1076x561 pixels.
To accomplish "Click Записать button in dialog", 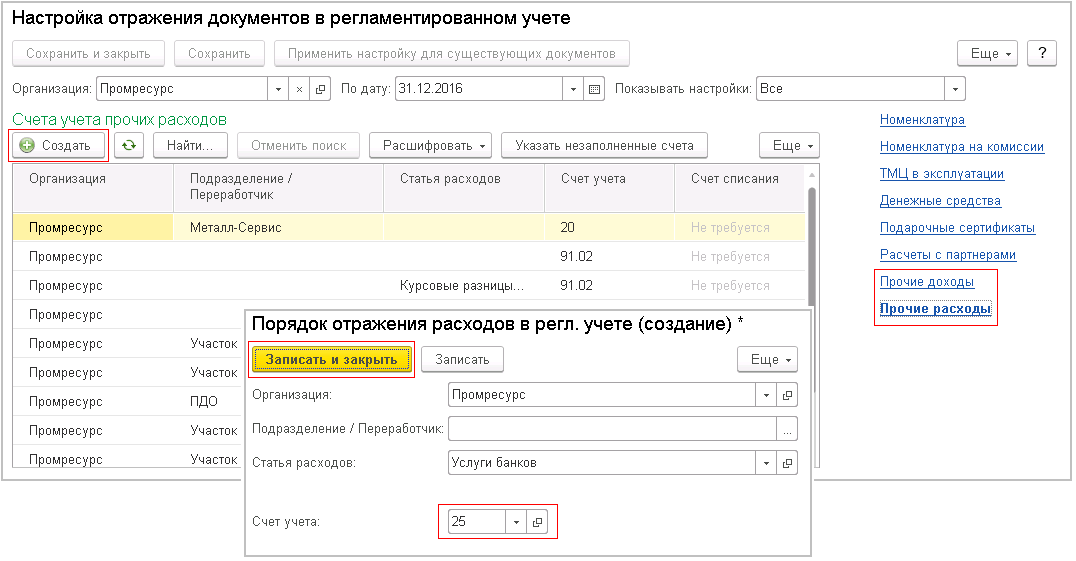I will (462, 359).
